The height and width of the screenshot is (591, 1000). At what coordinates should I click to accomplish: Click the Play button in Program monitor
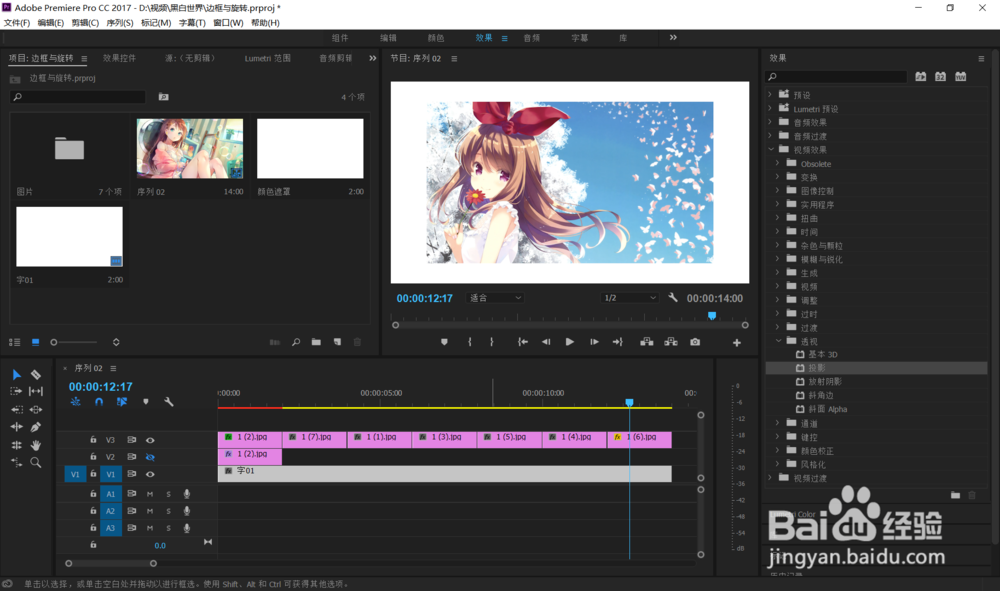tap(570, 342)
